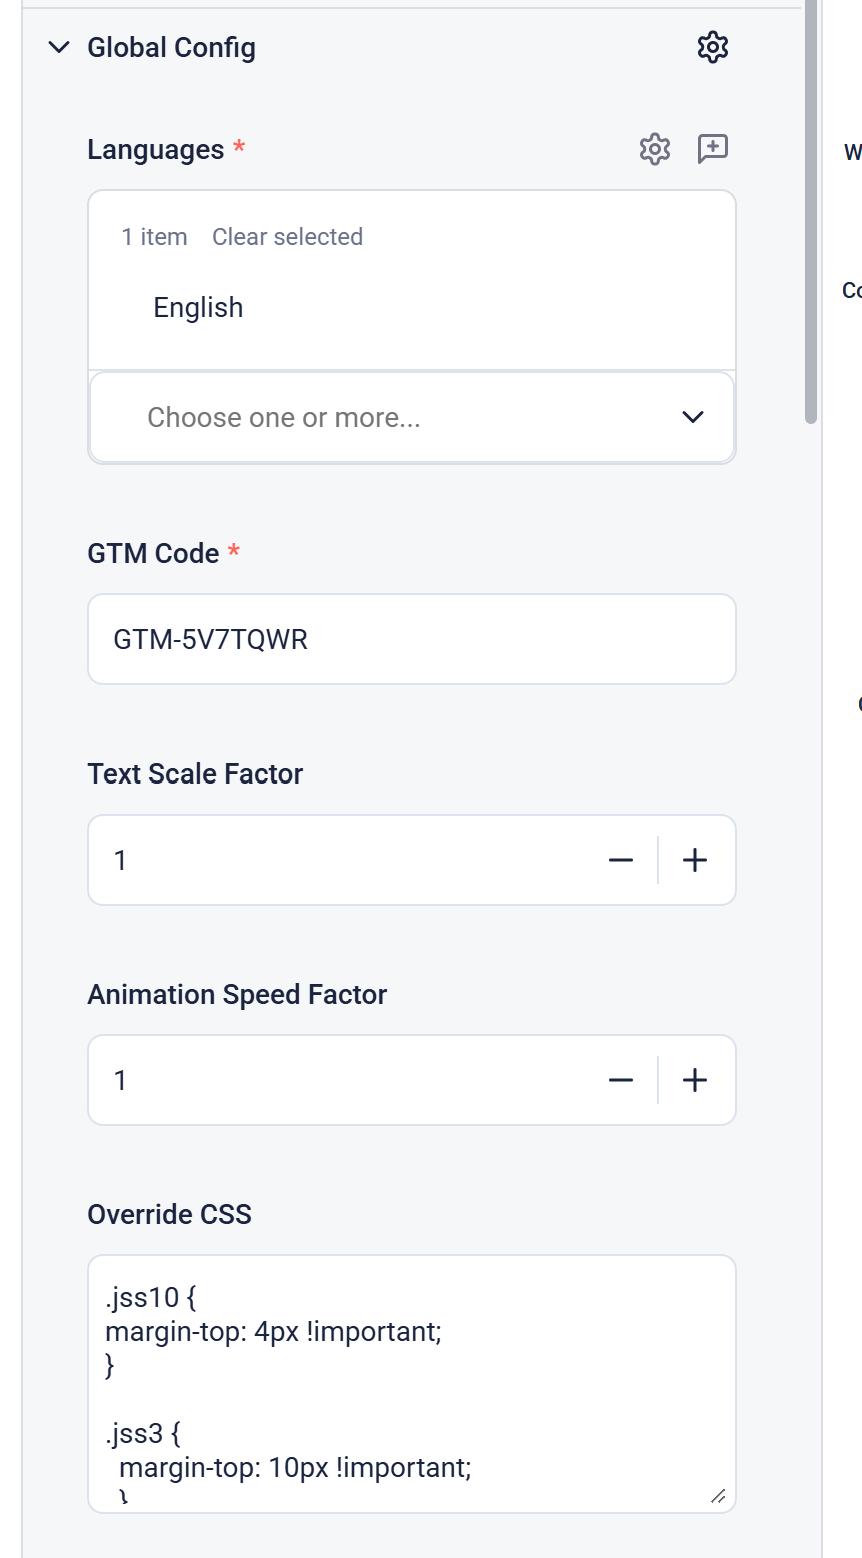Viewport: 862px width, 1558px height.
Task: Click the Clear selected link
Action: (287, 237)
